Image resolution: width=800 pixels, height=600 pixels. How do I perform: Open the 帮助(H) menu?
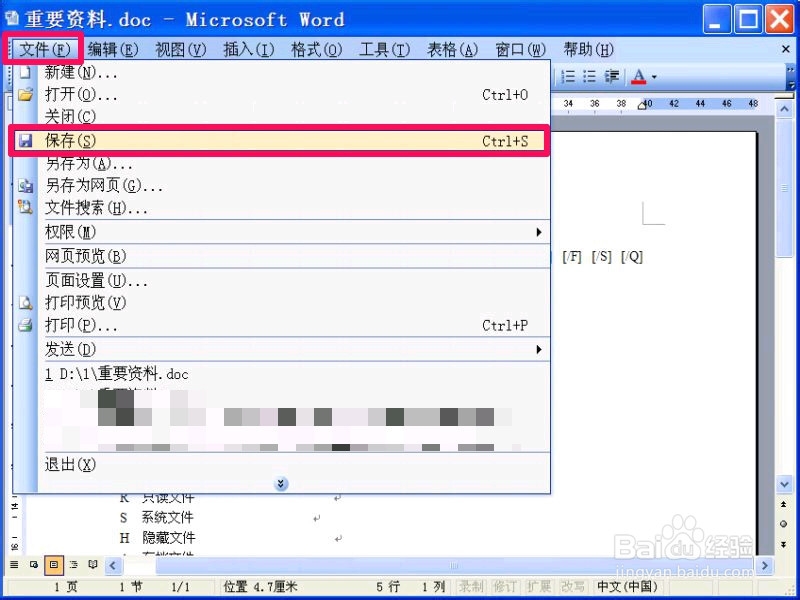click(588, 49)
